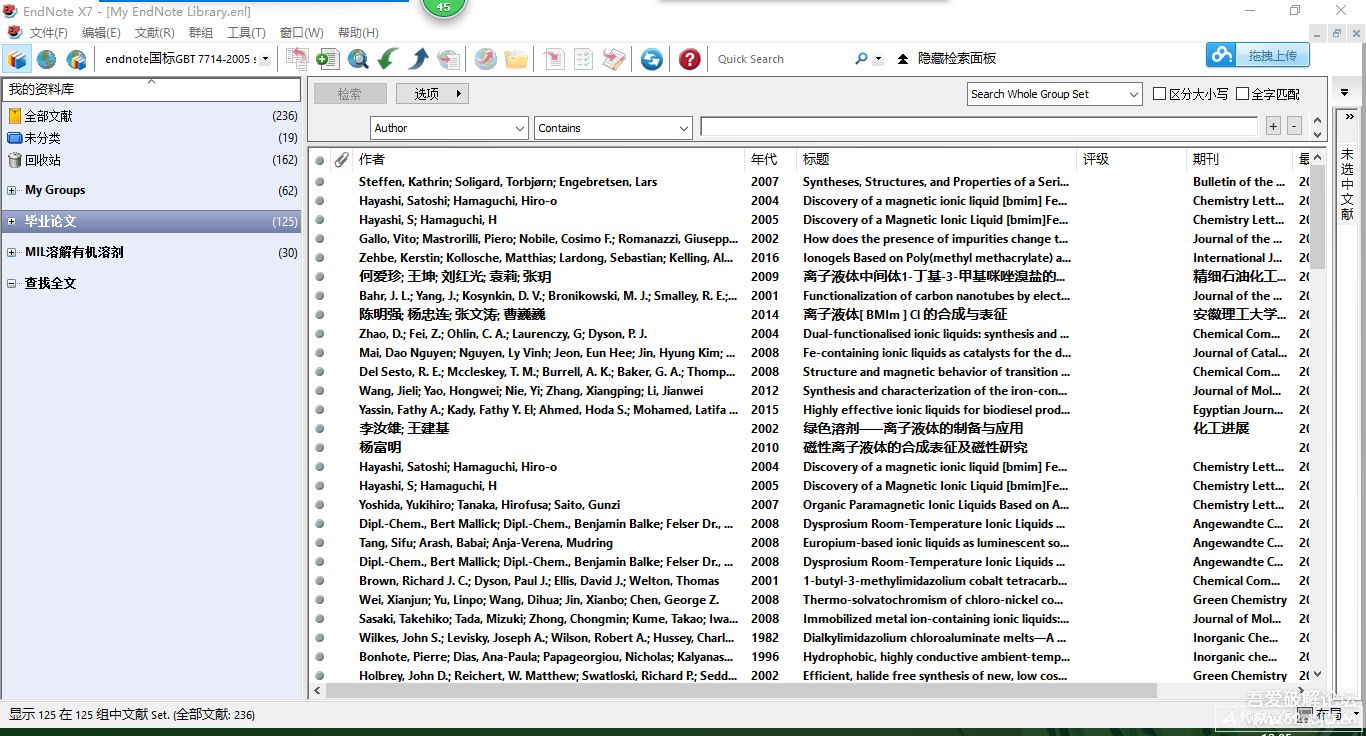
Task: Open the right panel layout dropdown arrow
Action: click(x=1346, y=92)
